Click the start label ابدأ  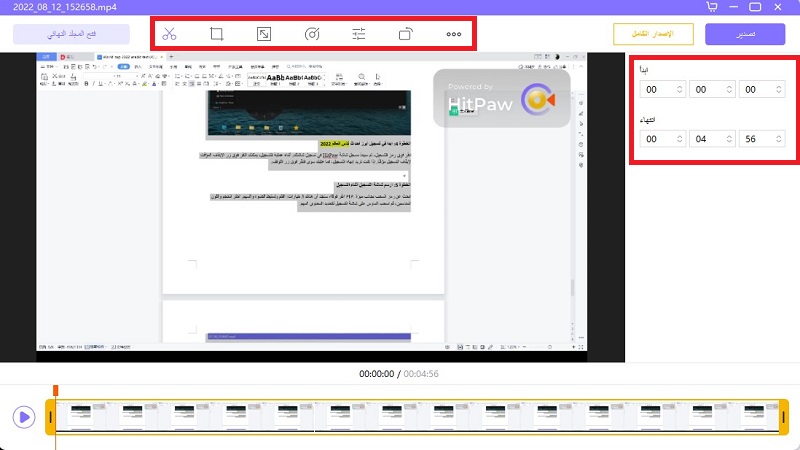tap(644, 69)
